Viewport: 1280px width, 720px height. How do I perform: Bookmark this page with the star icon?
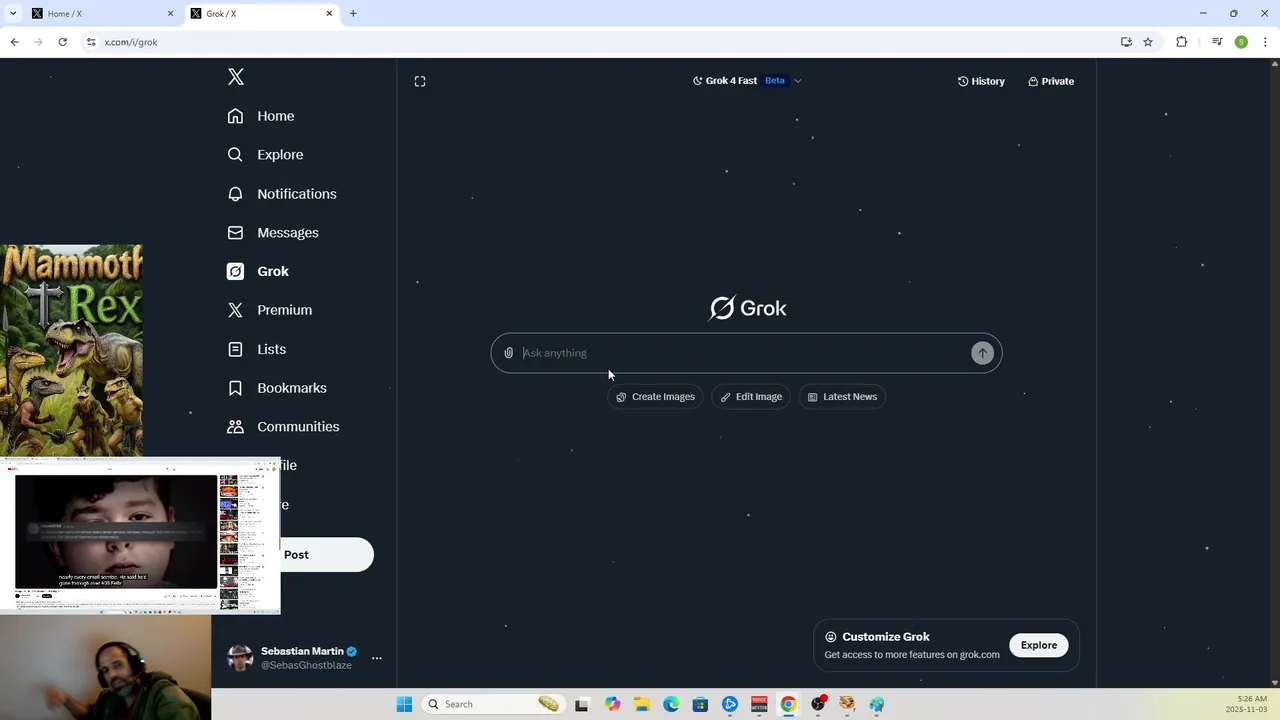[x=1148, y=42]
